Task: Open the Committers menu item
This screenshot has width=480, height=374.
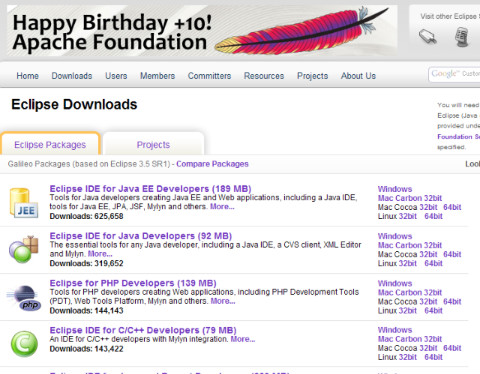Action: point(209,76)
